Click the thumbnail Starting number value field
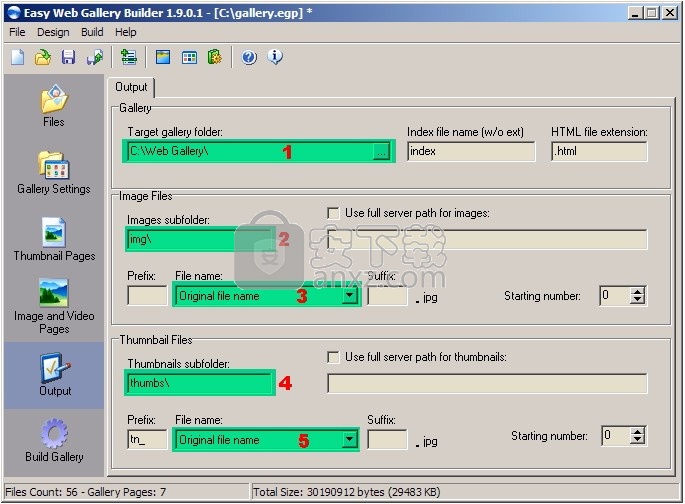Screen dimensions: 685x504 tap(616, 435)
